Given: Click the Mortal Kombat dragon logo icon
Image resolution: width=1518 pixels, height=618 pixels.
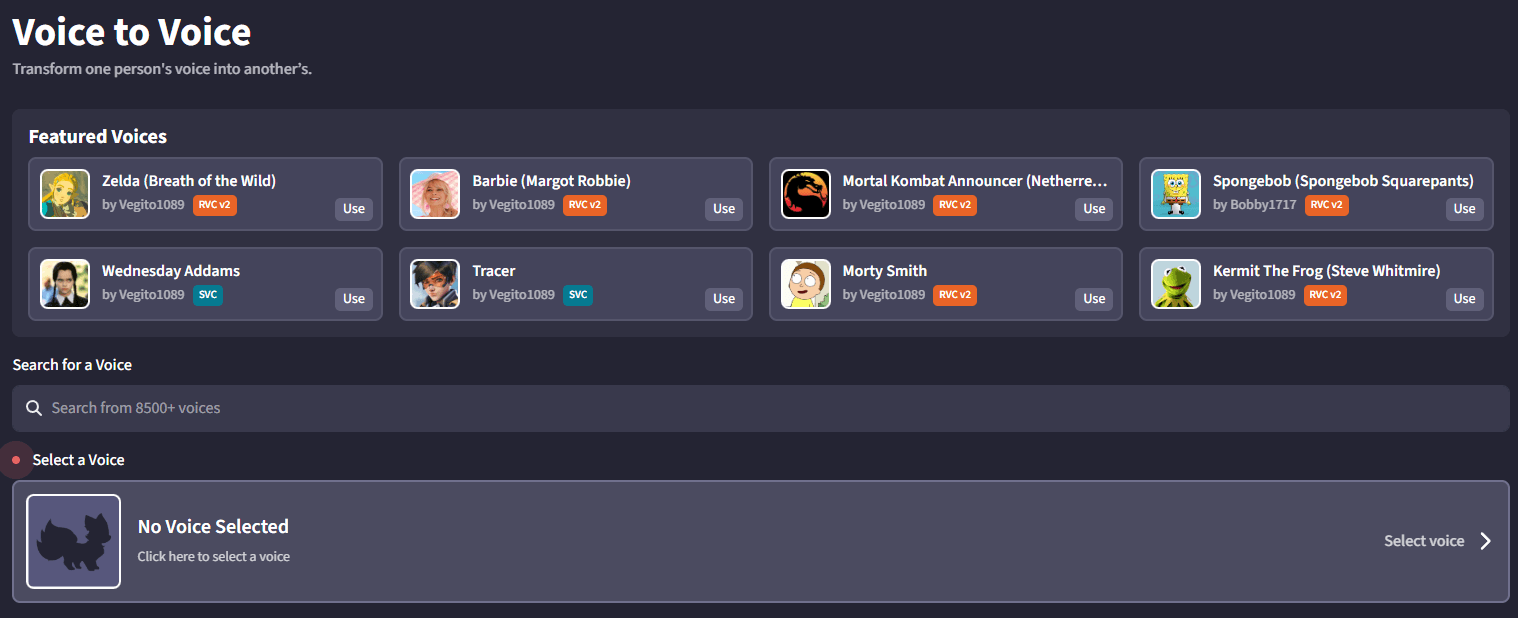Looking at the screenshot, I should click(806, 194).
